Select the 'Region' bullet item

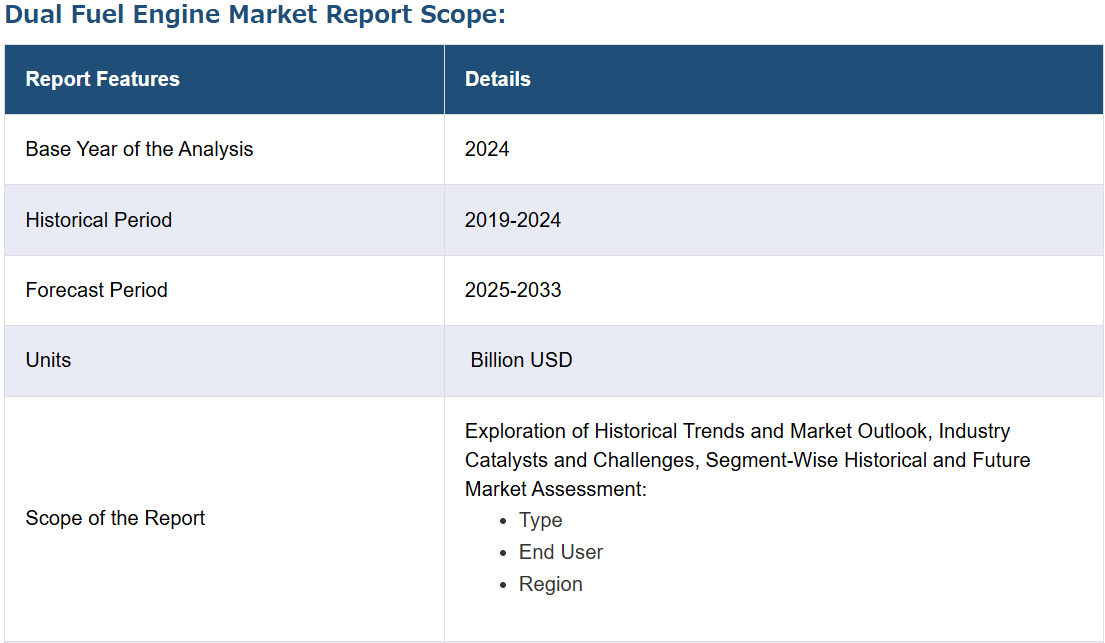coord(550,584)
